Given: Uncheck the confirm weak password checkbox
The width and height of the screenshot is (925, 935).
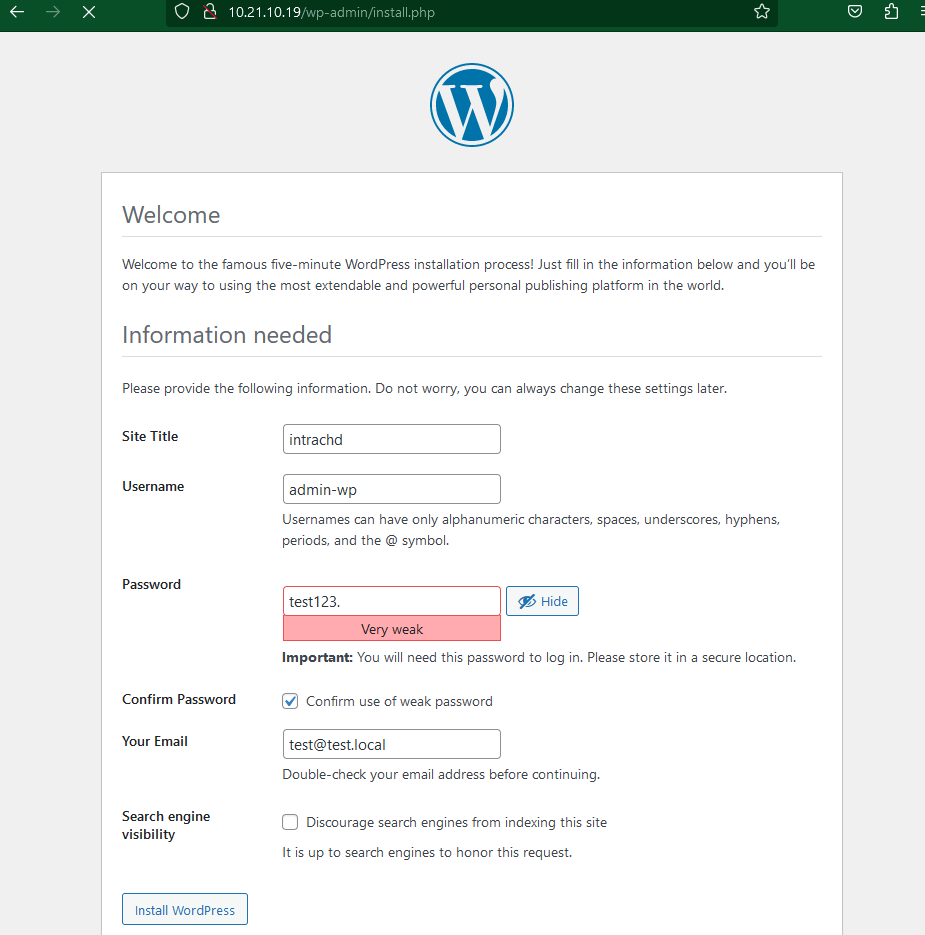Looking at the screenshot, I should [x=290, y=701].
